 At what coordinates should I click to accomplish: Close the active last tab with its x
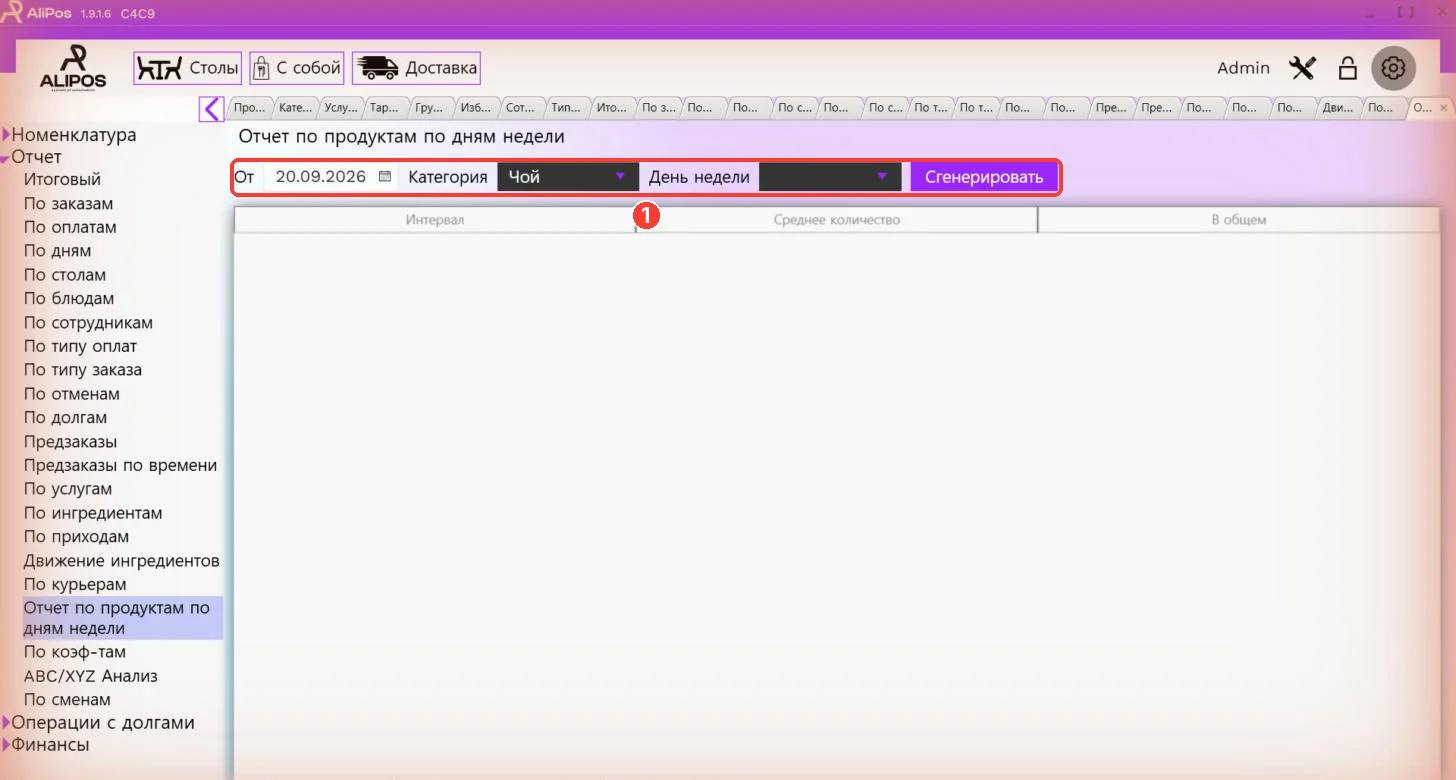point(1442,108)
